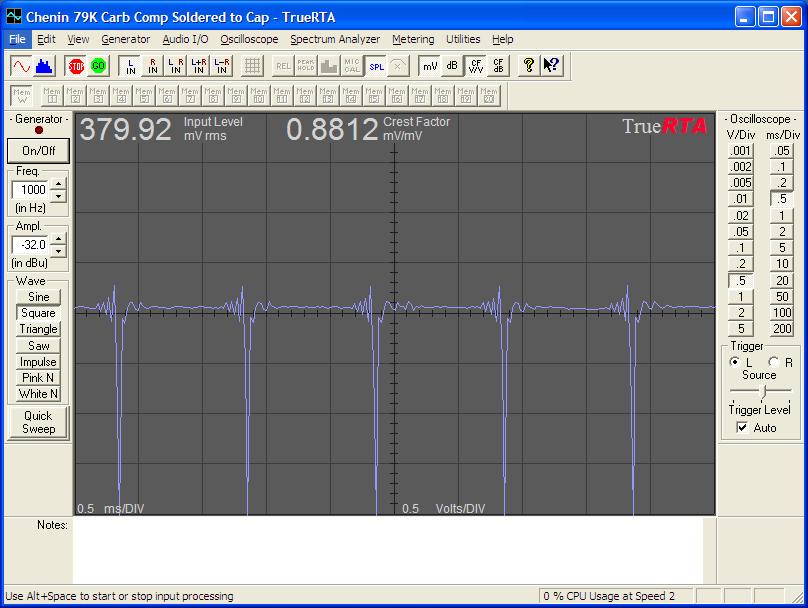The image size is (808, 608).
Task: Open the Spectrum Analyzer menu
Action: (x=334, y=39)
